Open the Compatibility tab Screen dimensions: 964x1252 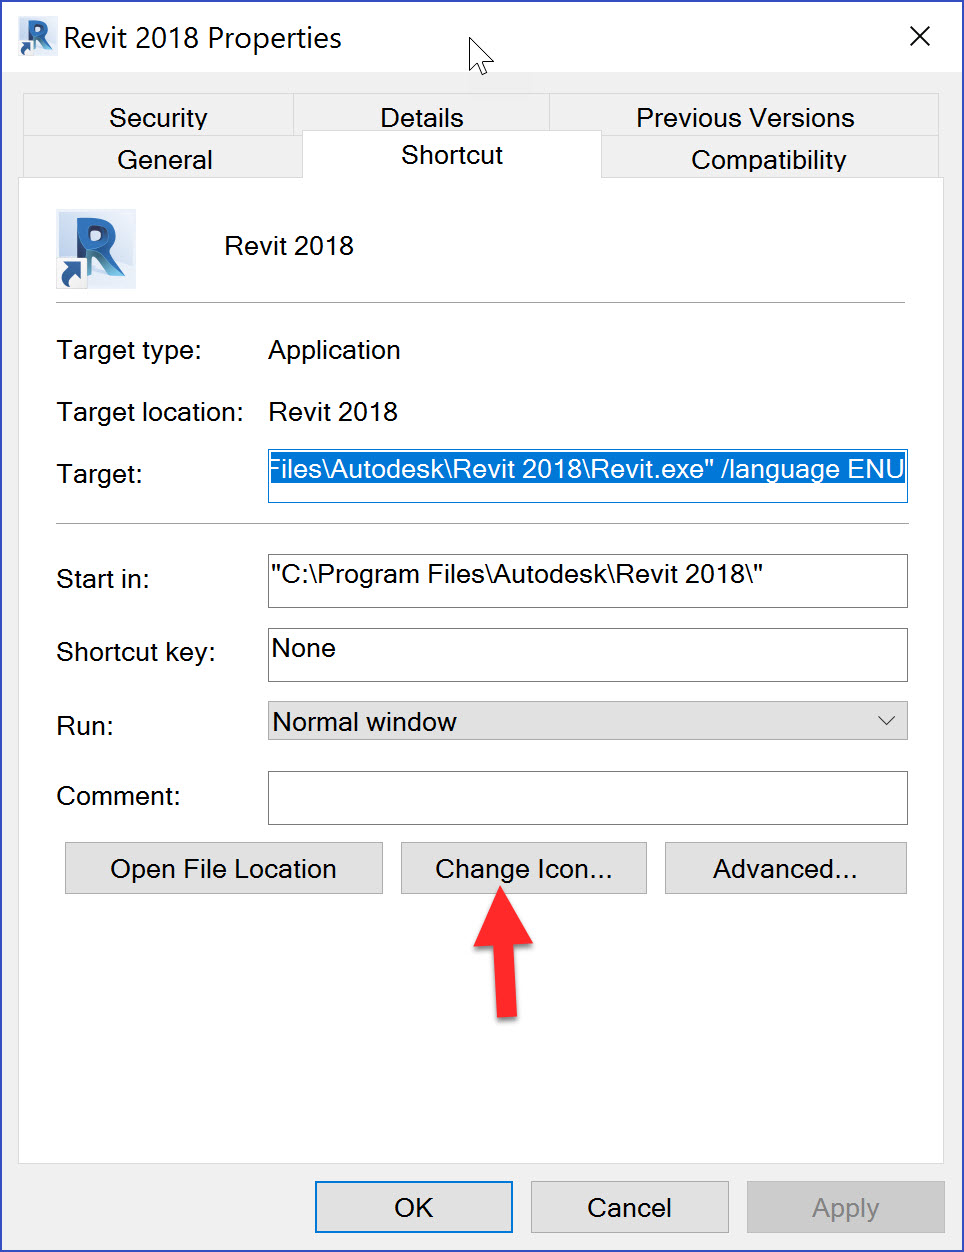point(769,158)
